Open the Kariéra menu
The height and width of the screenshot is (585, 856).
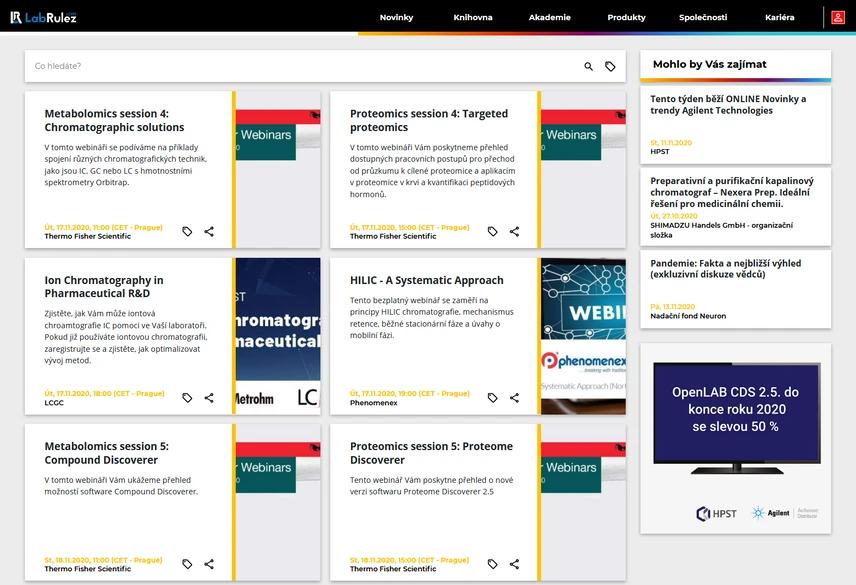[780, 17]
